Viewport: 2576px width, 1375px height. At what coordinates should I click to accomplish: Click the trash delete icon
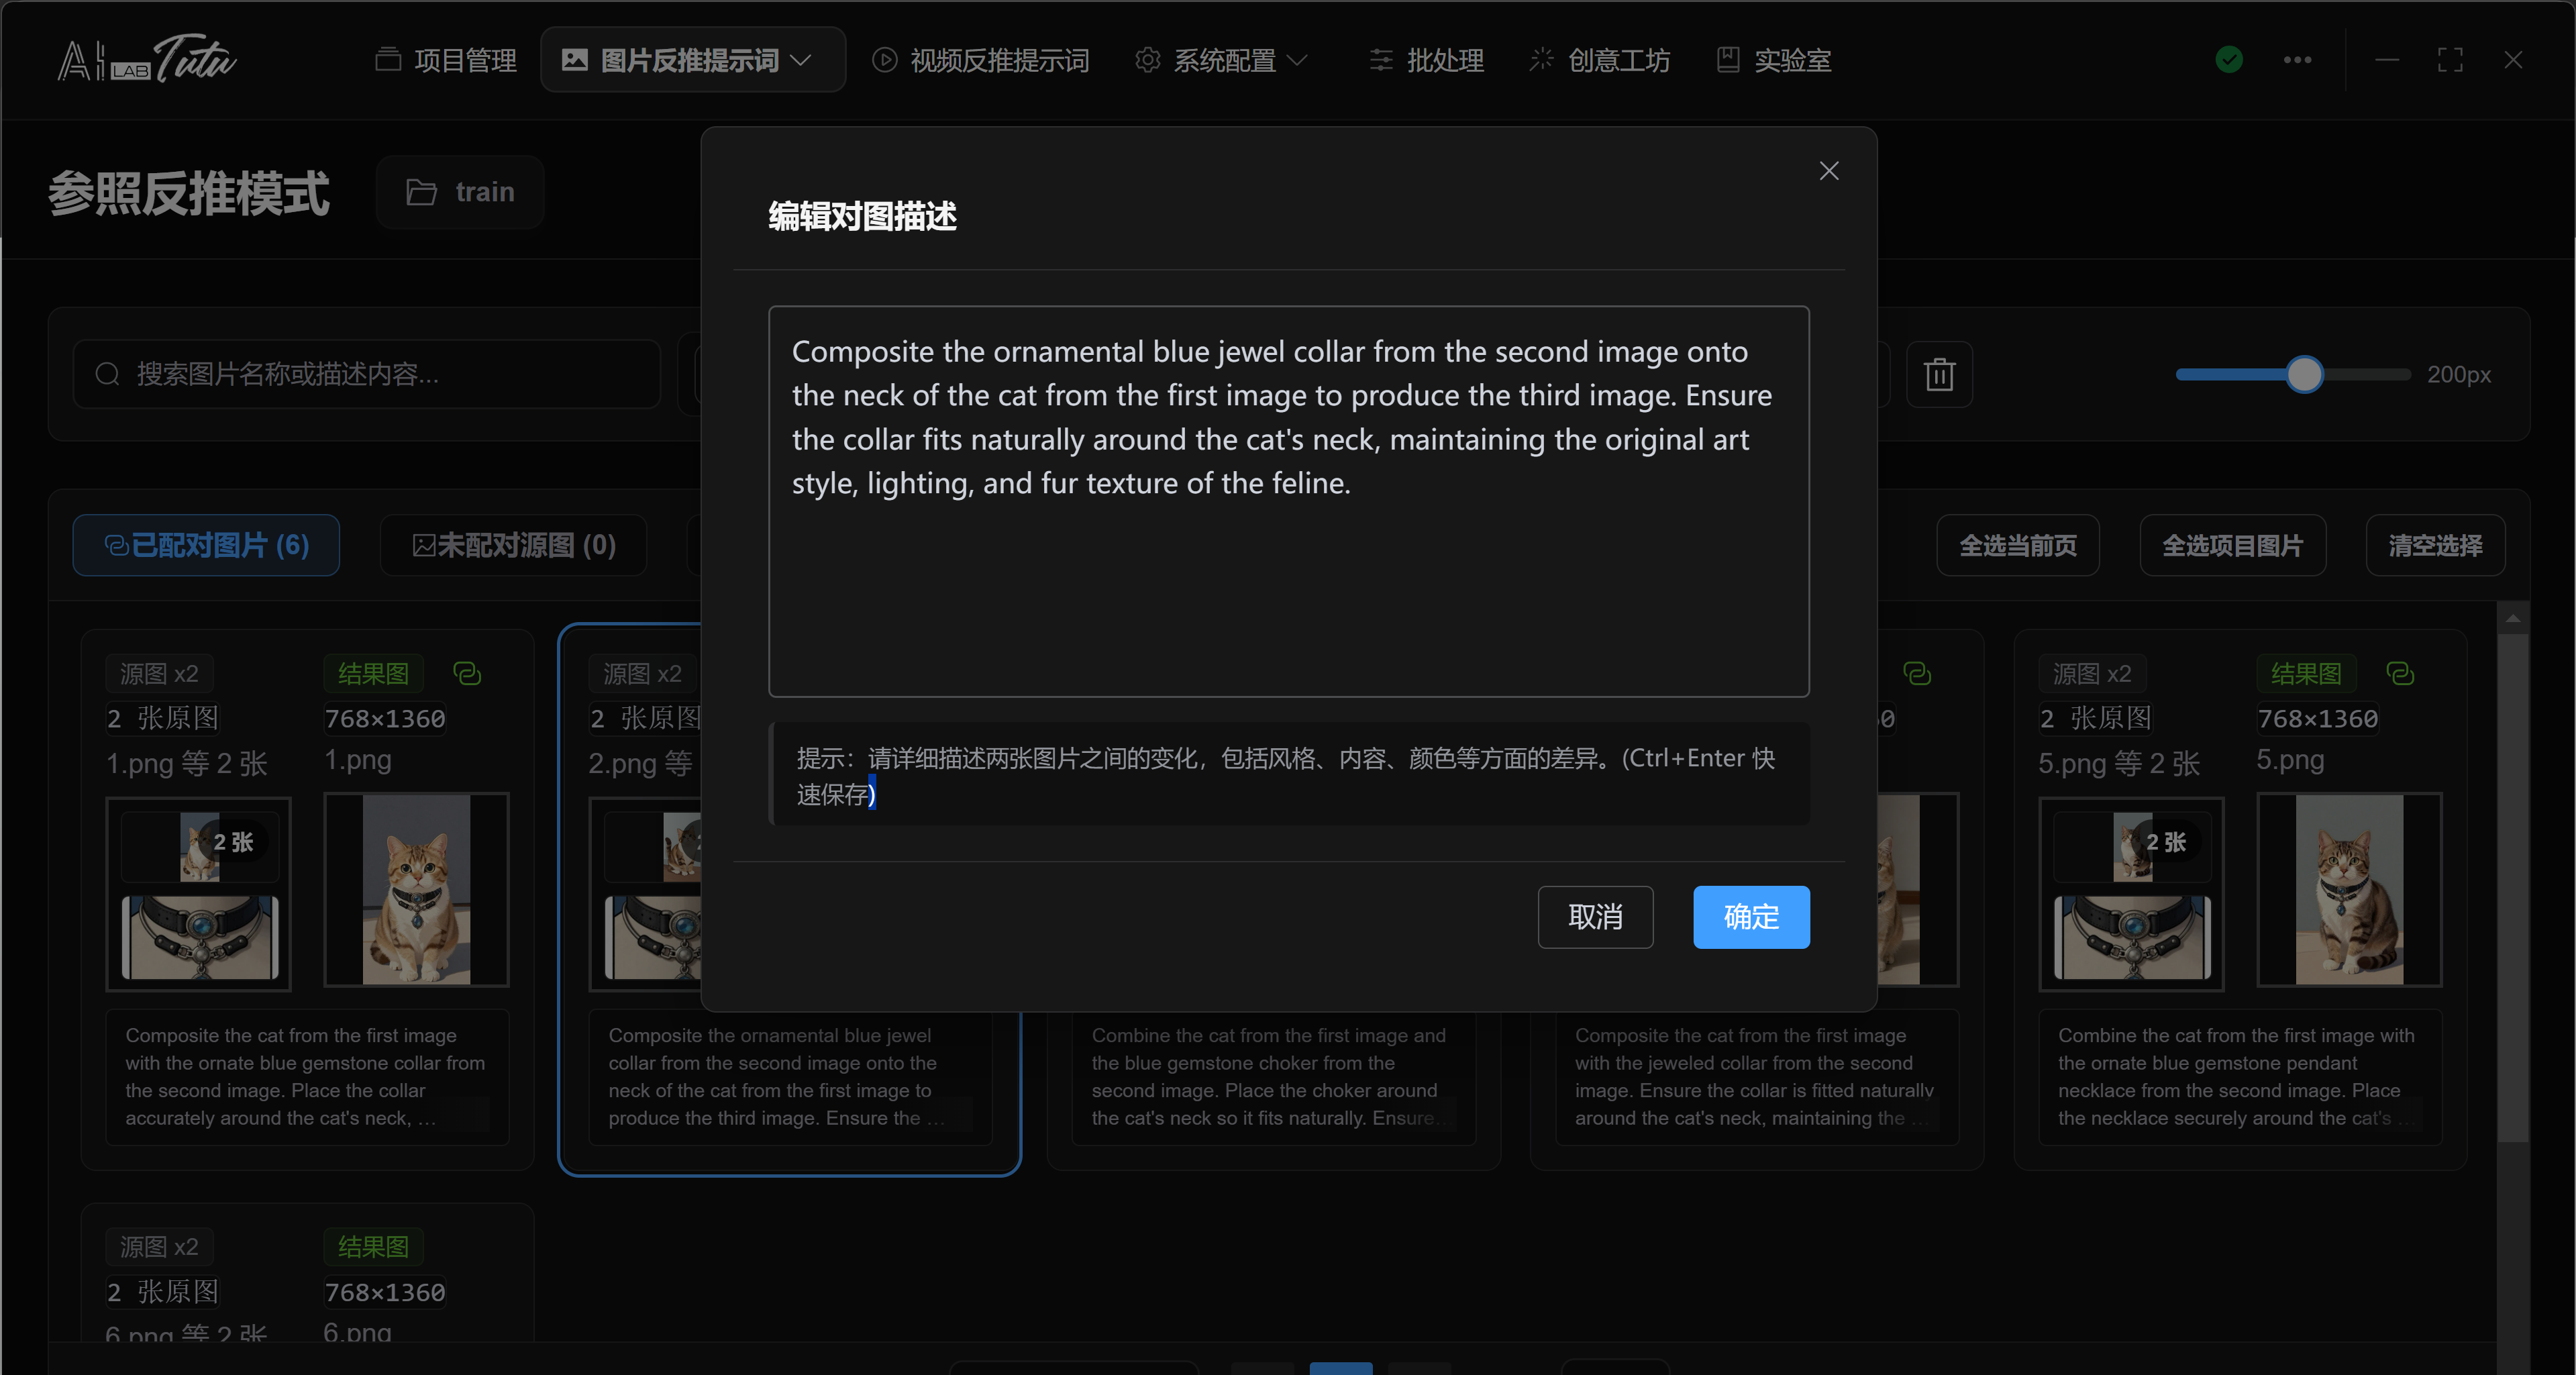click(1939, 374)
